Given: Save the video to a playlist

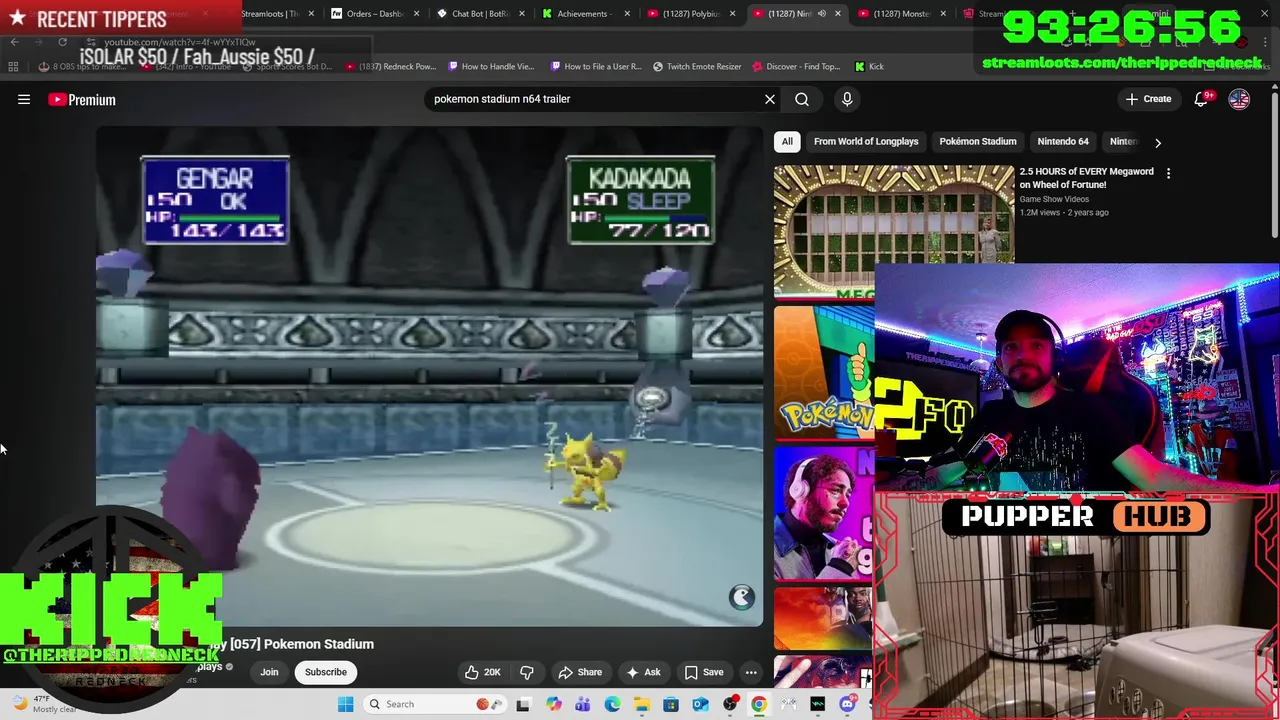Looking at the screenshot, I should (704, 672).
